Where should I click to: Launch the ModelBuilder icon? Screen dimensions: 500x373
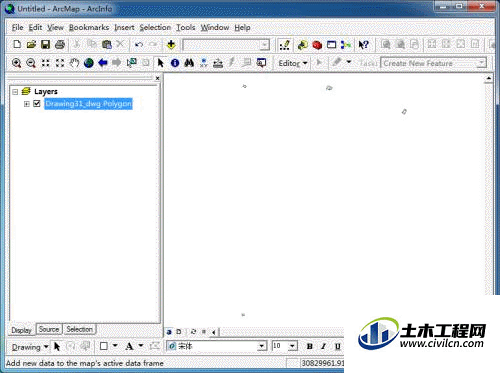[346, 45]
